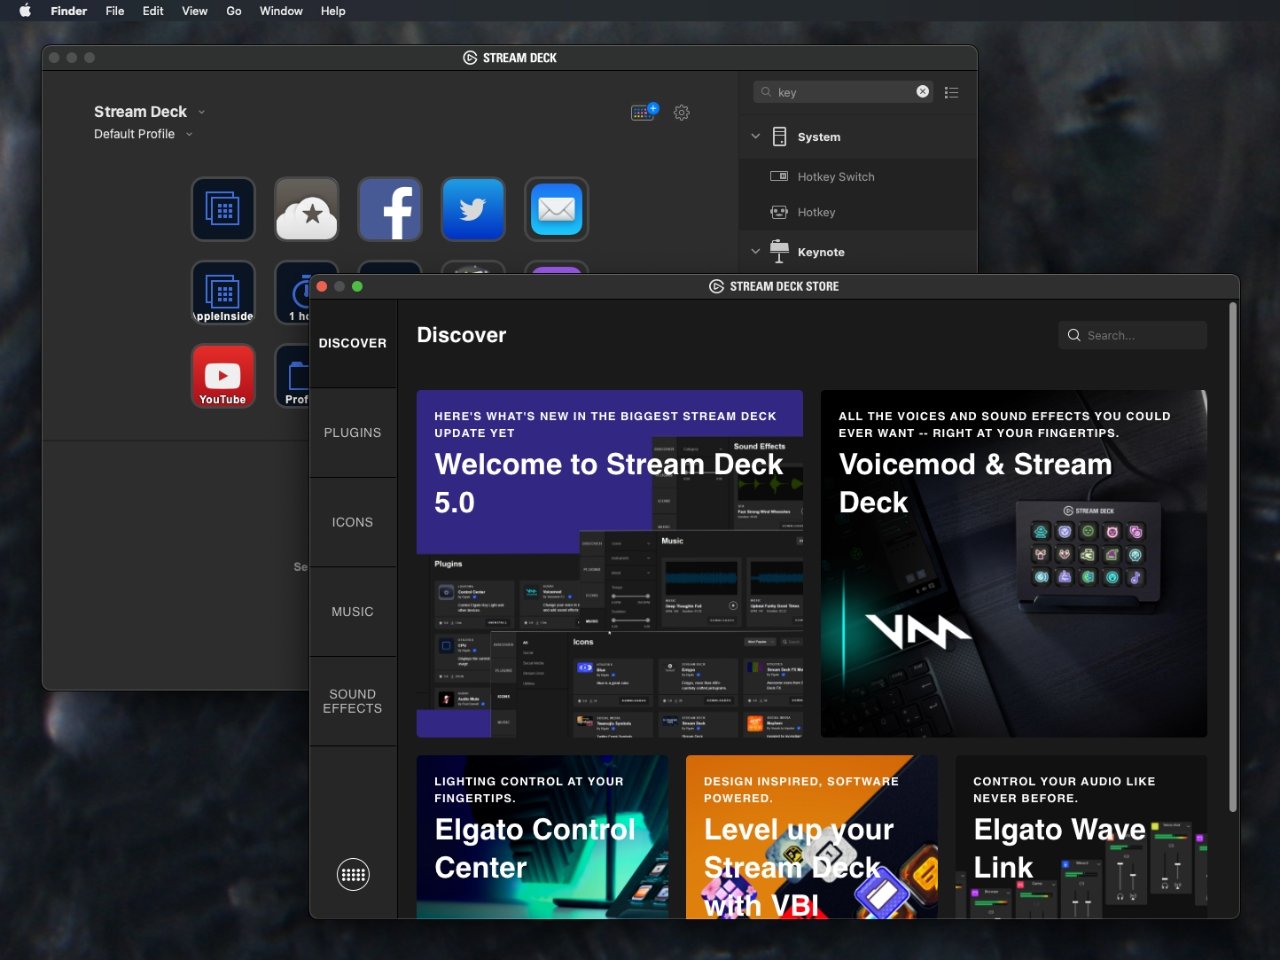
Task: Open the Finder menu
Action: tap(69, 11)
